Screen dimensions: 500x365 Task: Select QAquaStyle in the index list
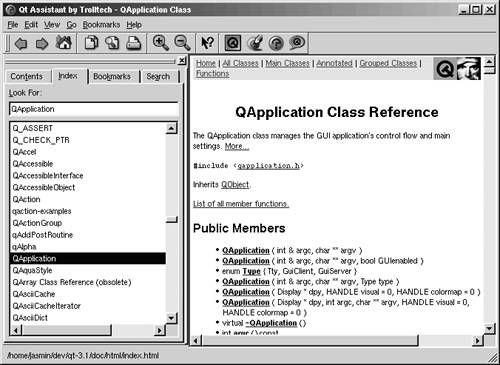click(x=88, y=270)
